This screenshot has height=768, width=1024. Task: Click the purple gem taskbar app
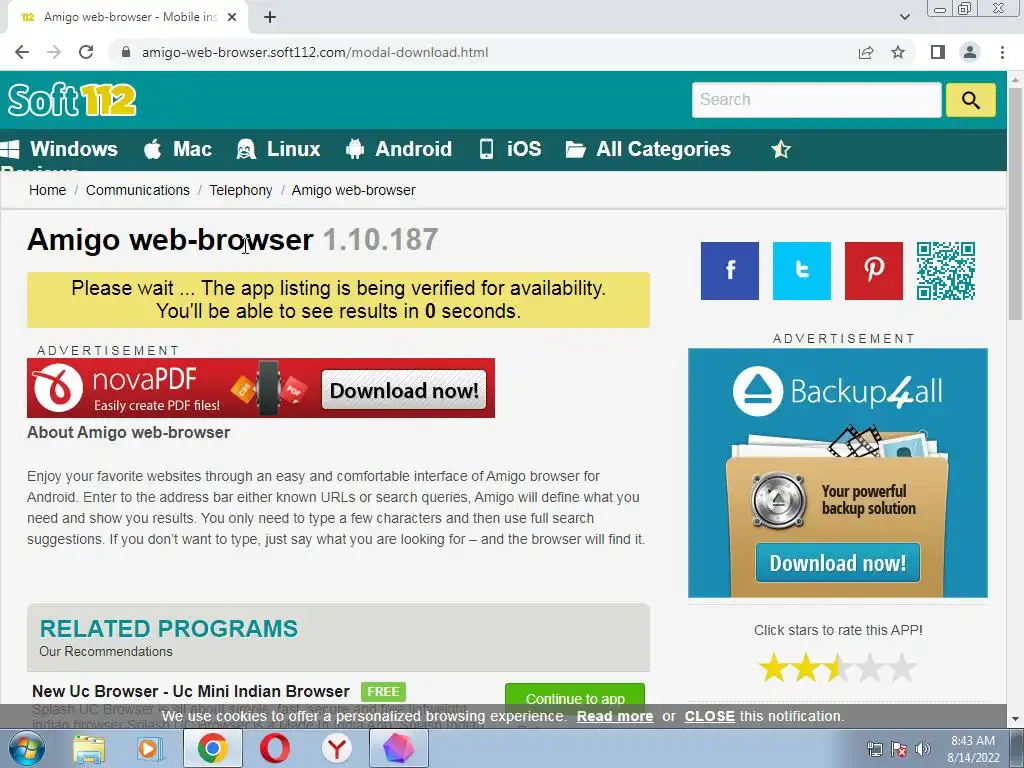click(x=399, y=748)
